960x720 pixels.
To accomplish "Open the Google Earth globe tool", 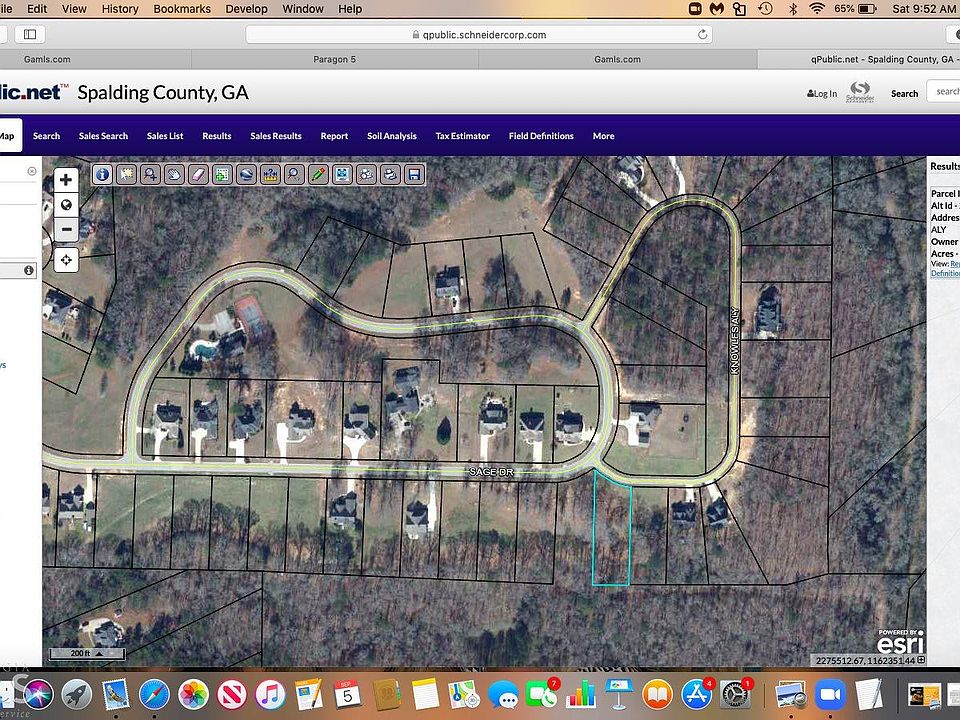I will (x=246, y=174).
